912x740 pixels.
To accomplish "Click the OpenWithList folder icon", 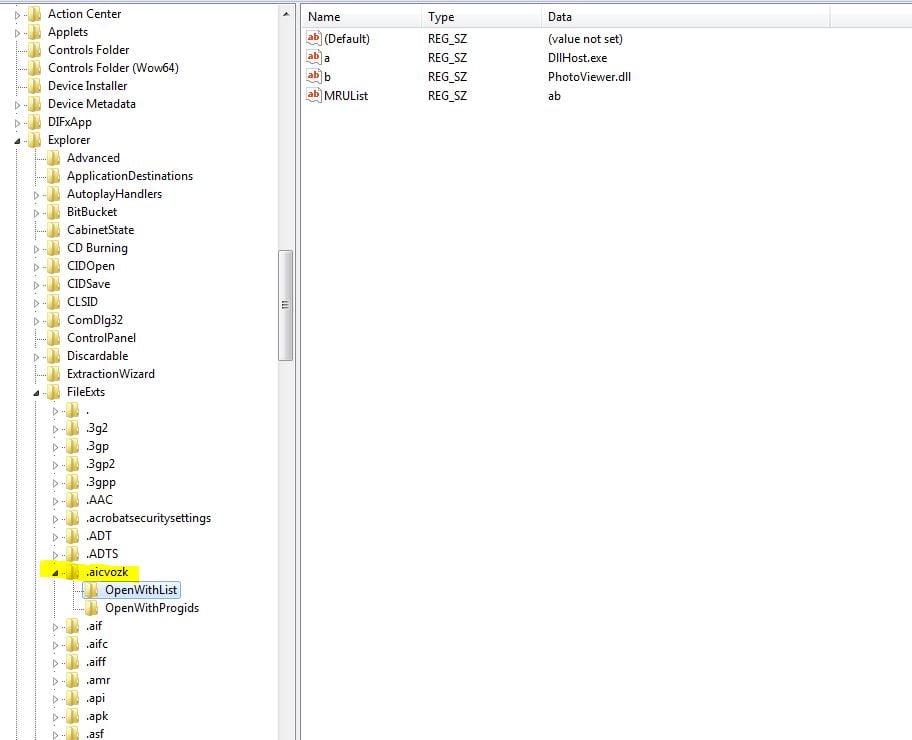I will (x=91, y=590).
